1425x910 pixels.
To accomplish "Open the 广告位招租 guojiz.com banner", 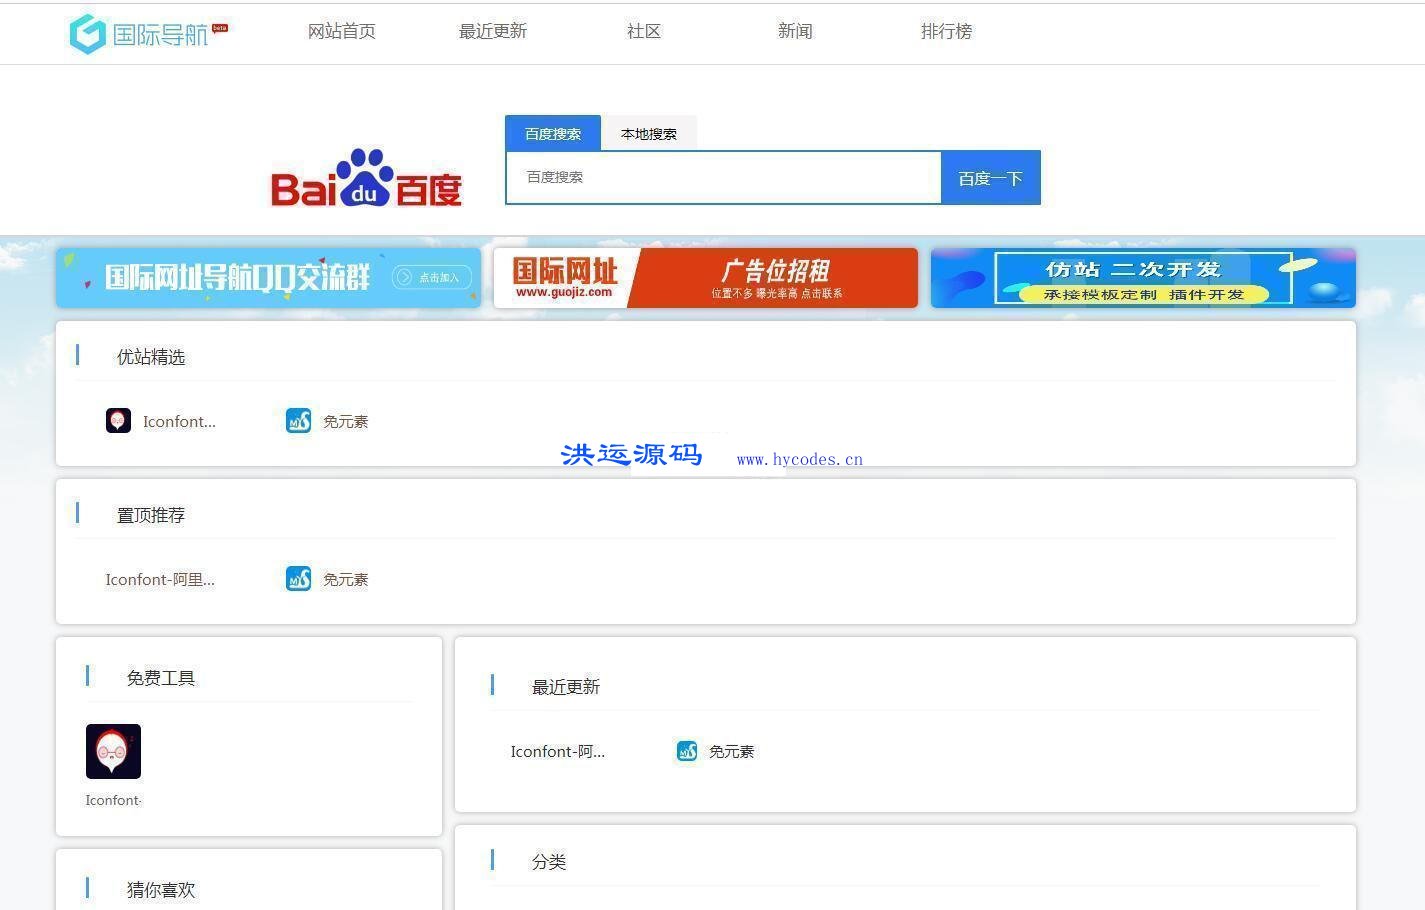I will click(706, 278).
